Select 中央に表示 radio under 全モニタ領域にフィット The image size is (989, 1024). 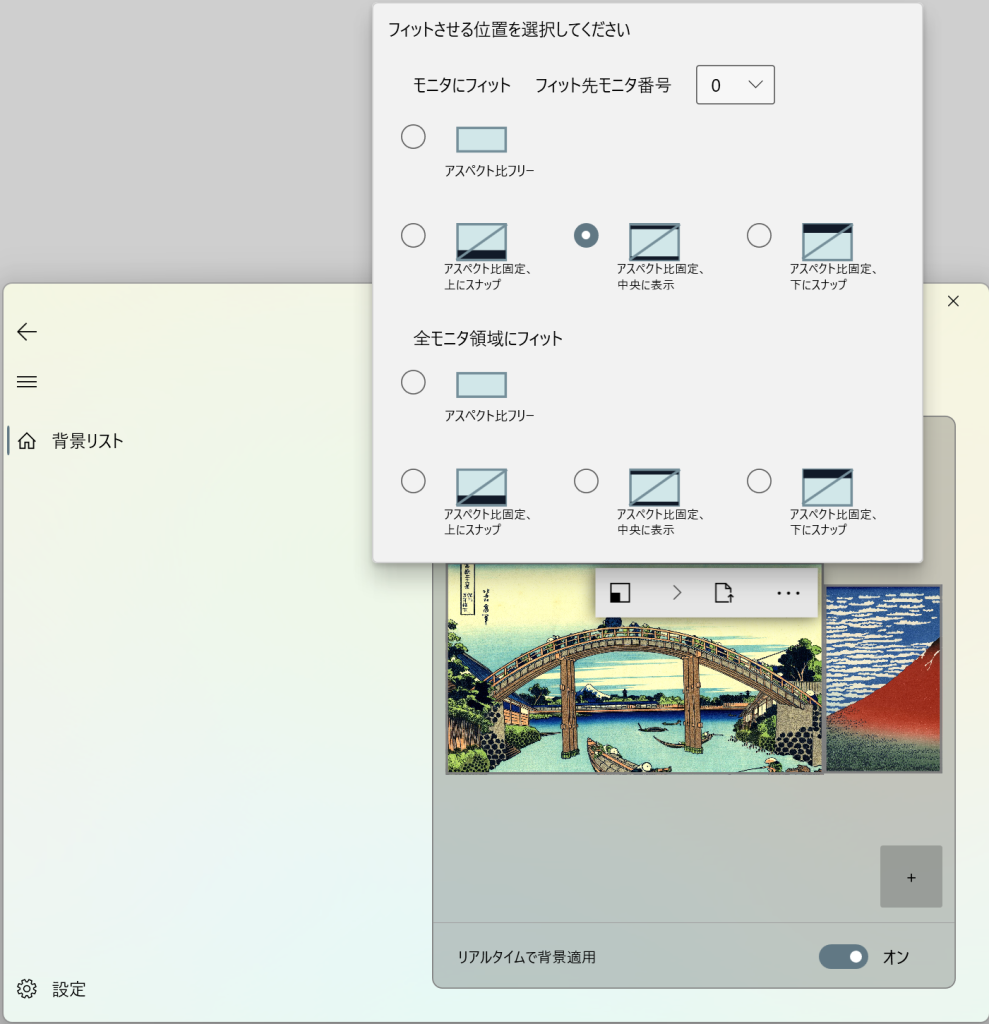586,481
